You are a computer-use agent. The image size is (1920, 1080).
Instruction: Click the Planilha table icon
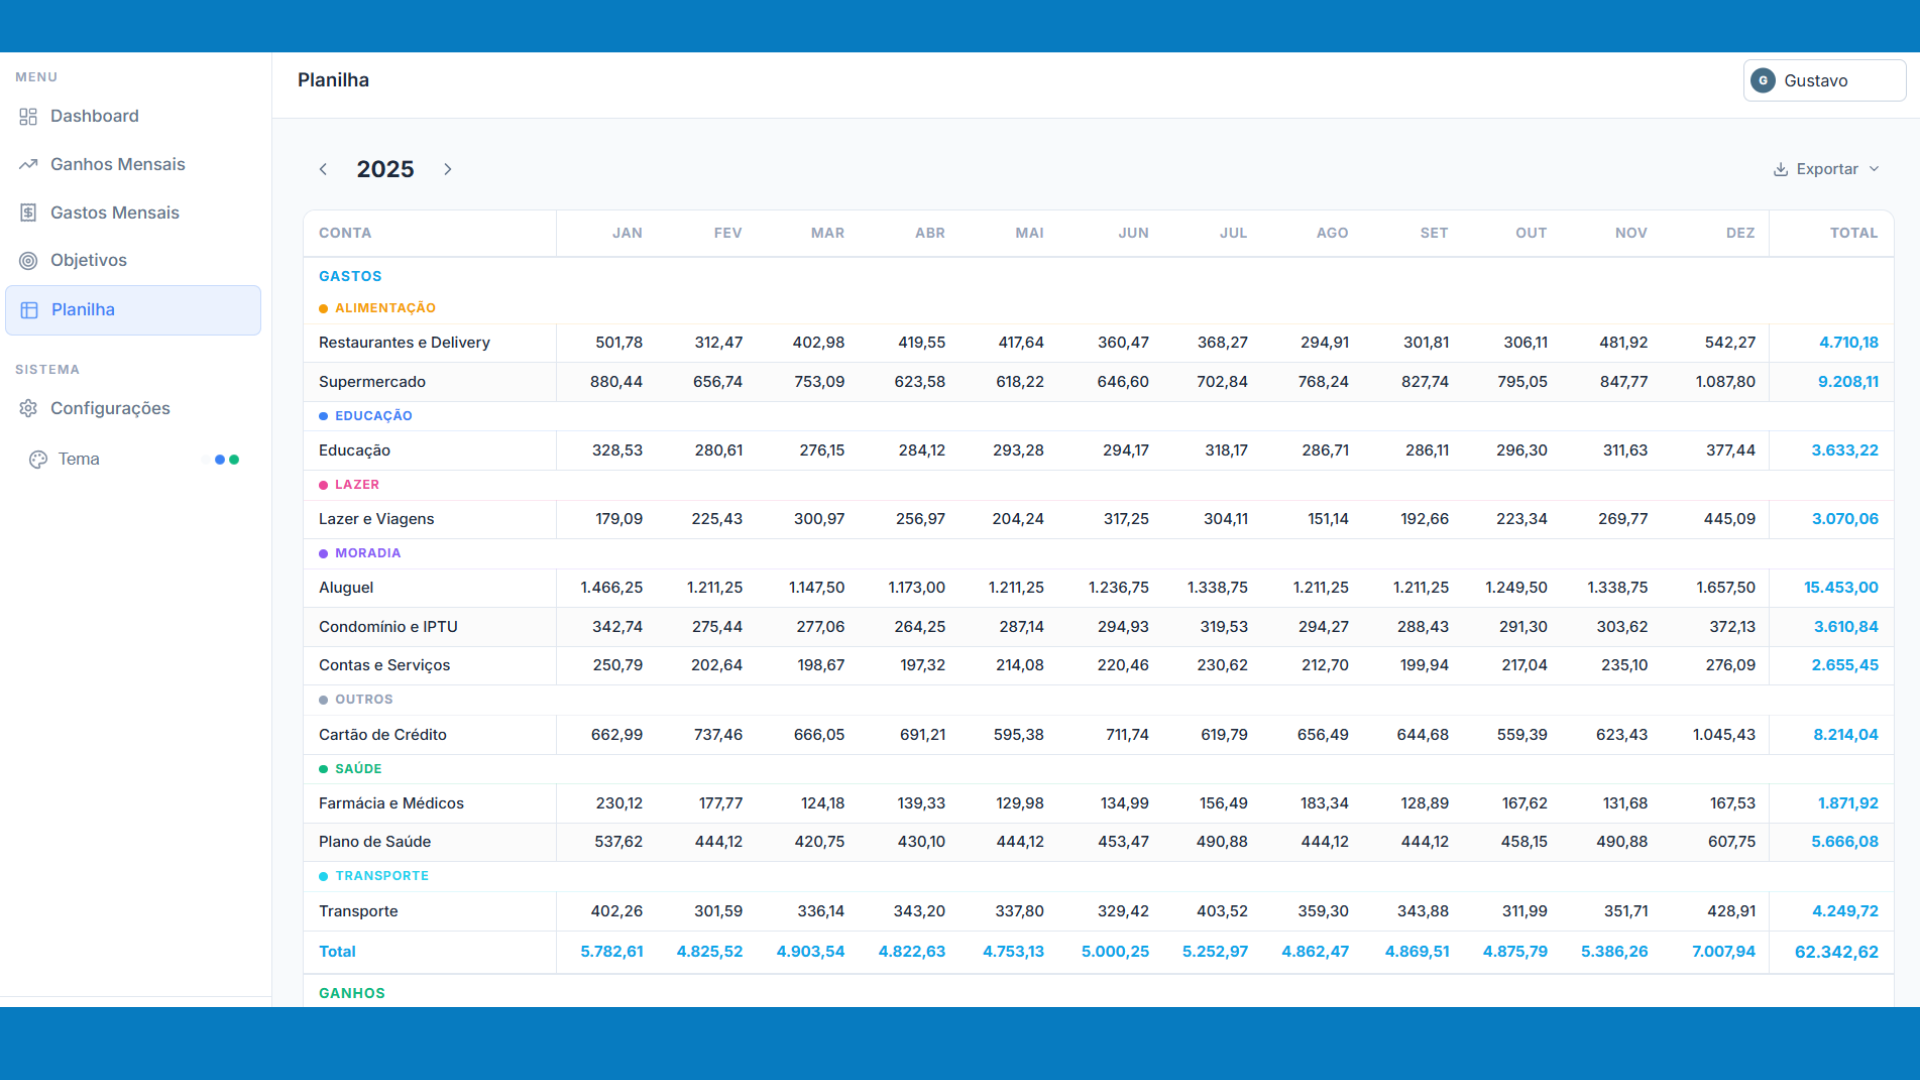coord(29,310)
